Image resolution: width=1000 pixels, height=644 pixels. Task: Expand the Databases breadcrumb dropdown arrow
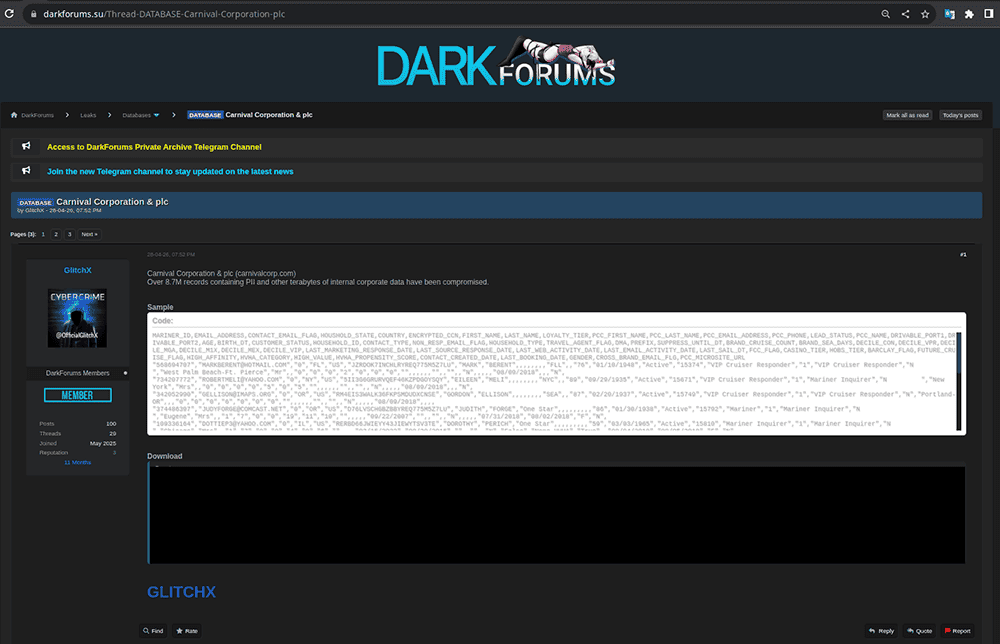pyautogui.click(x=156, y=115)
